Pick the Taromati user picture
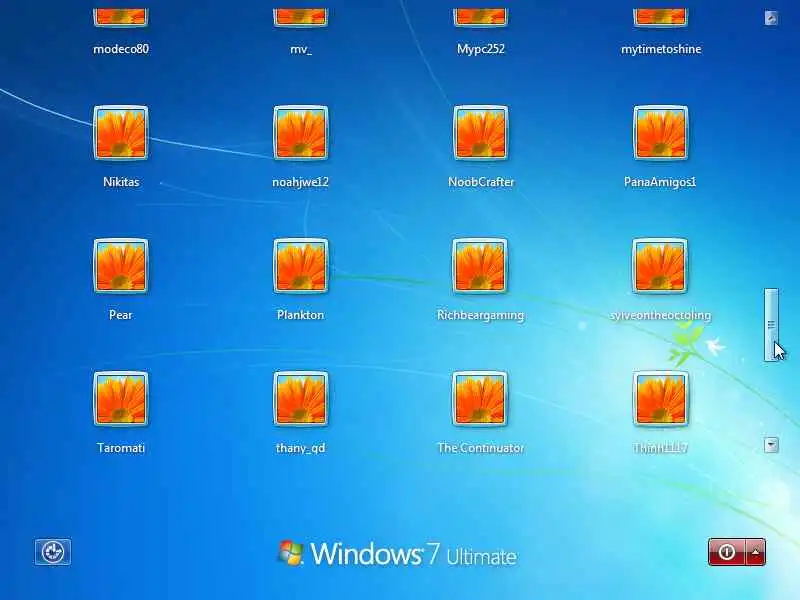Viewport: 800px width, 600px height. [121, 398]
